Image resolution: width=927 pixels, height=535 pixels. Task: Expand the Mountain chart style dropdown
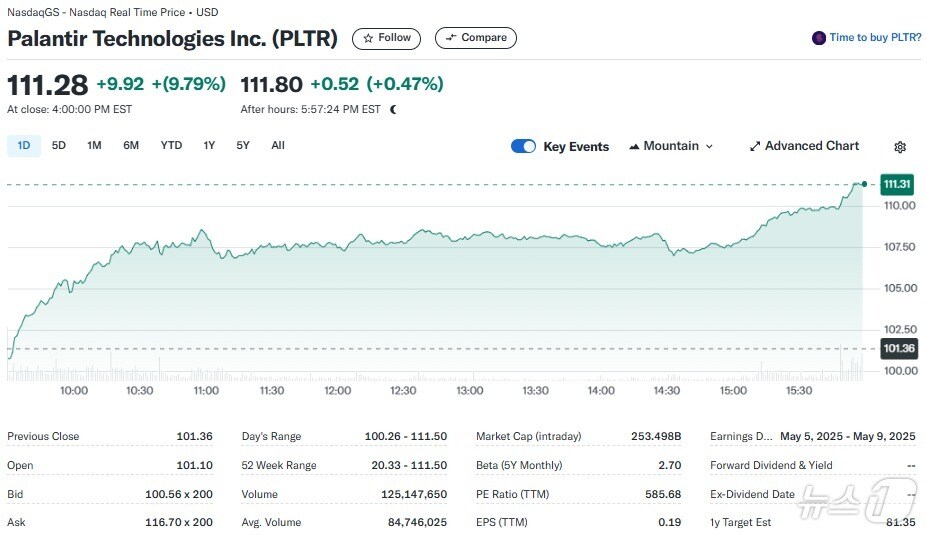709,146
